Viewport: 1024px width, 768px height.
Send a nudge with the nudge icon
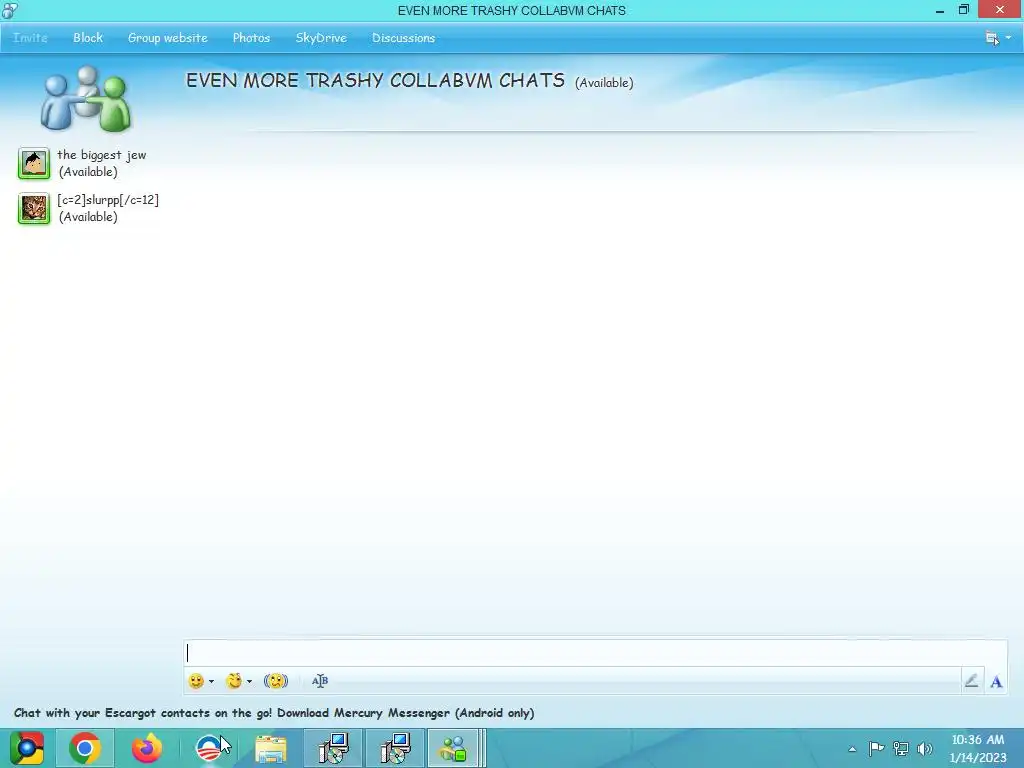click(x=276, y=681)
